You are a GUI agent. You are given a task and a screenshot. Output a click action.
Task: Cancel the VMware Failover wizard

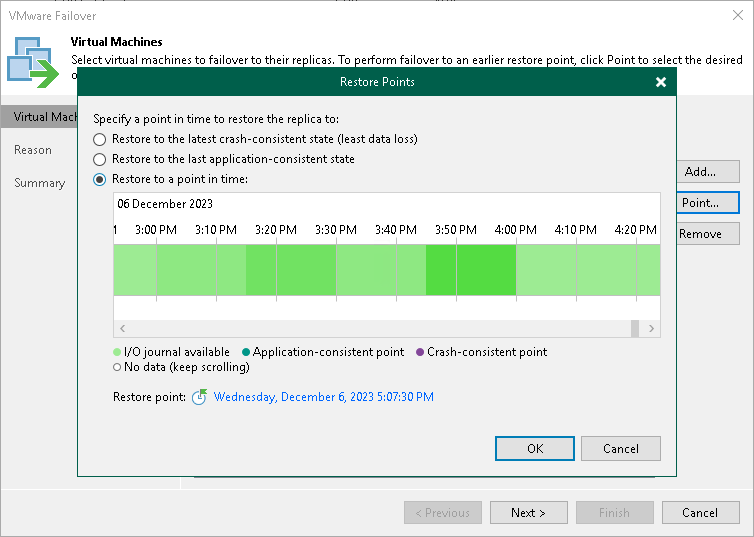[x=700, y=513]
